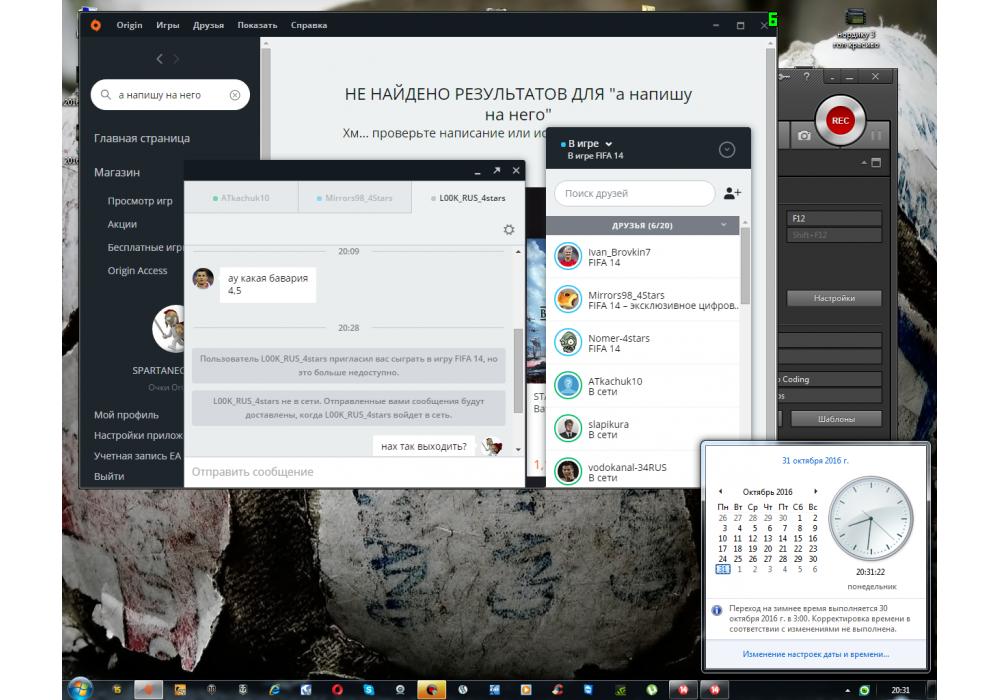Screen dimensions: 1000x700
Task: Open date and time settings link
Action: pyautogui.click(x=815, y=654)
